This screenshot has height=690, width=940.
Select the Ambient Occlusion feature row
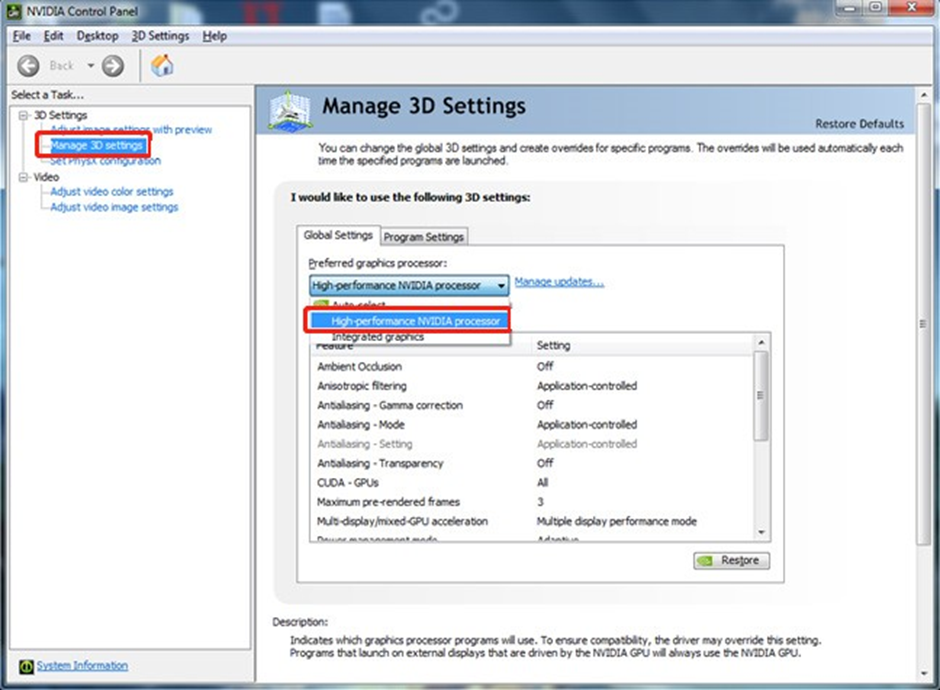(359, 367)
